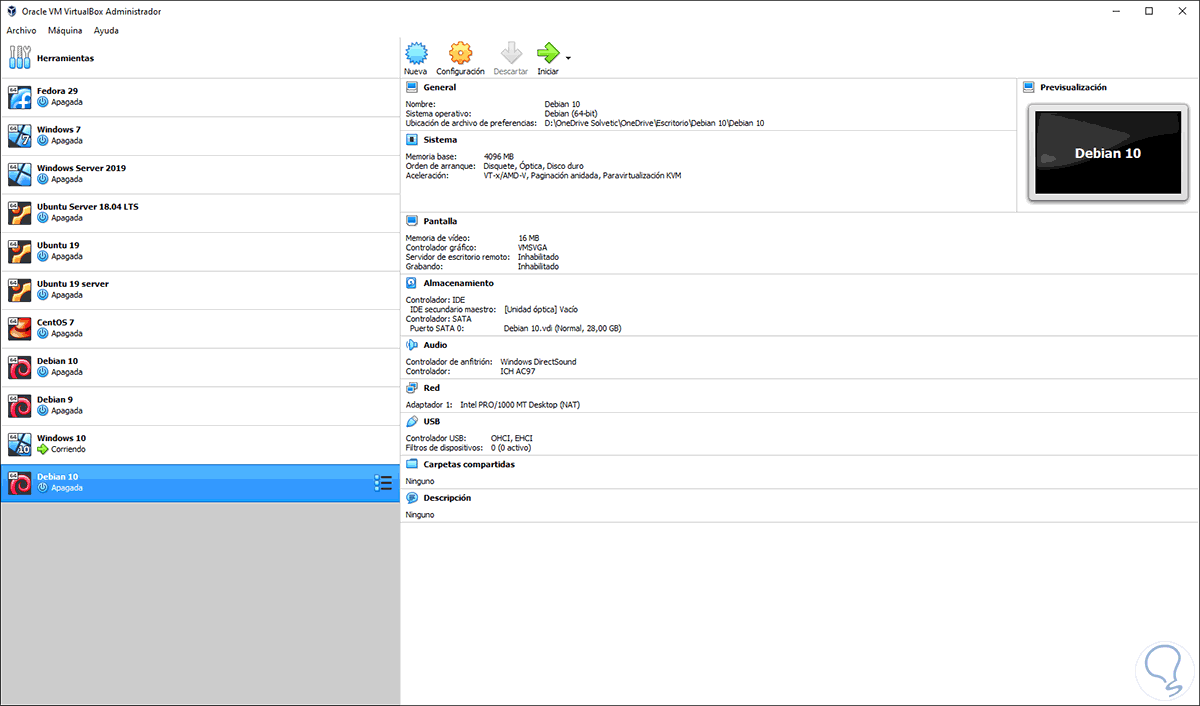Open the Archivo menu
Image resolution: width=1200 pixels, height=706 pixels.
(x=21, y=31)
